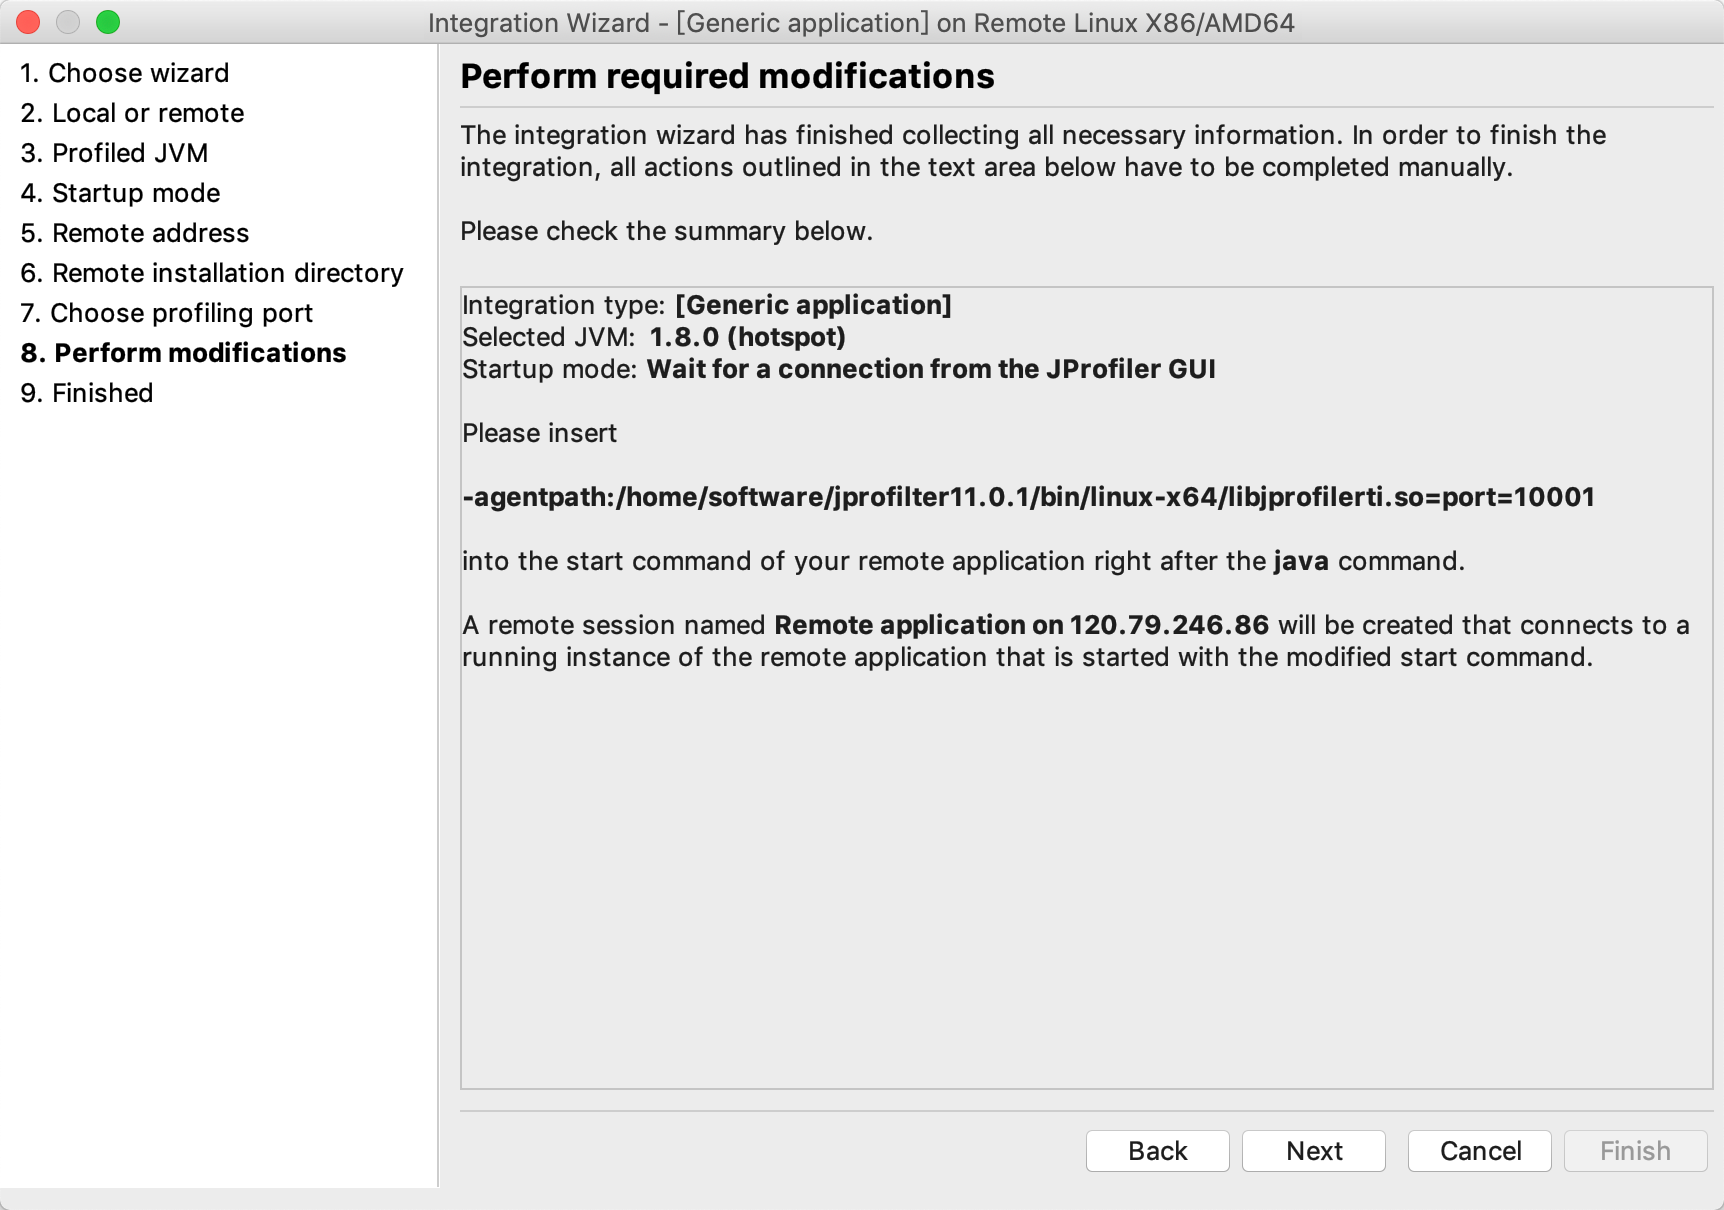Select step 2. Local or remote
Screen dimensions: 1724x1210
[x=132, y=113]
